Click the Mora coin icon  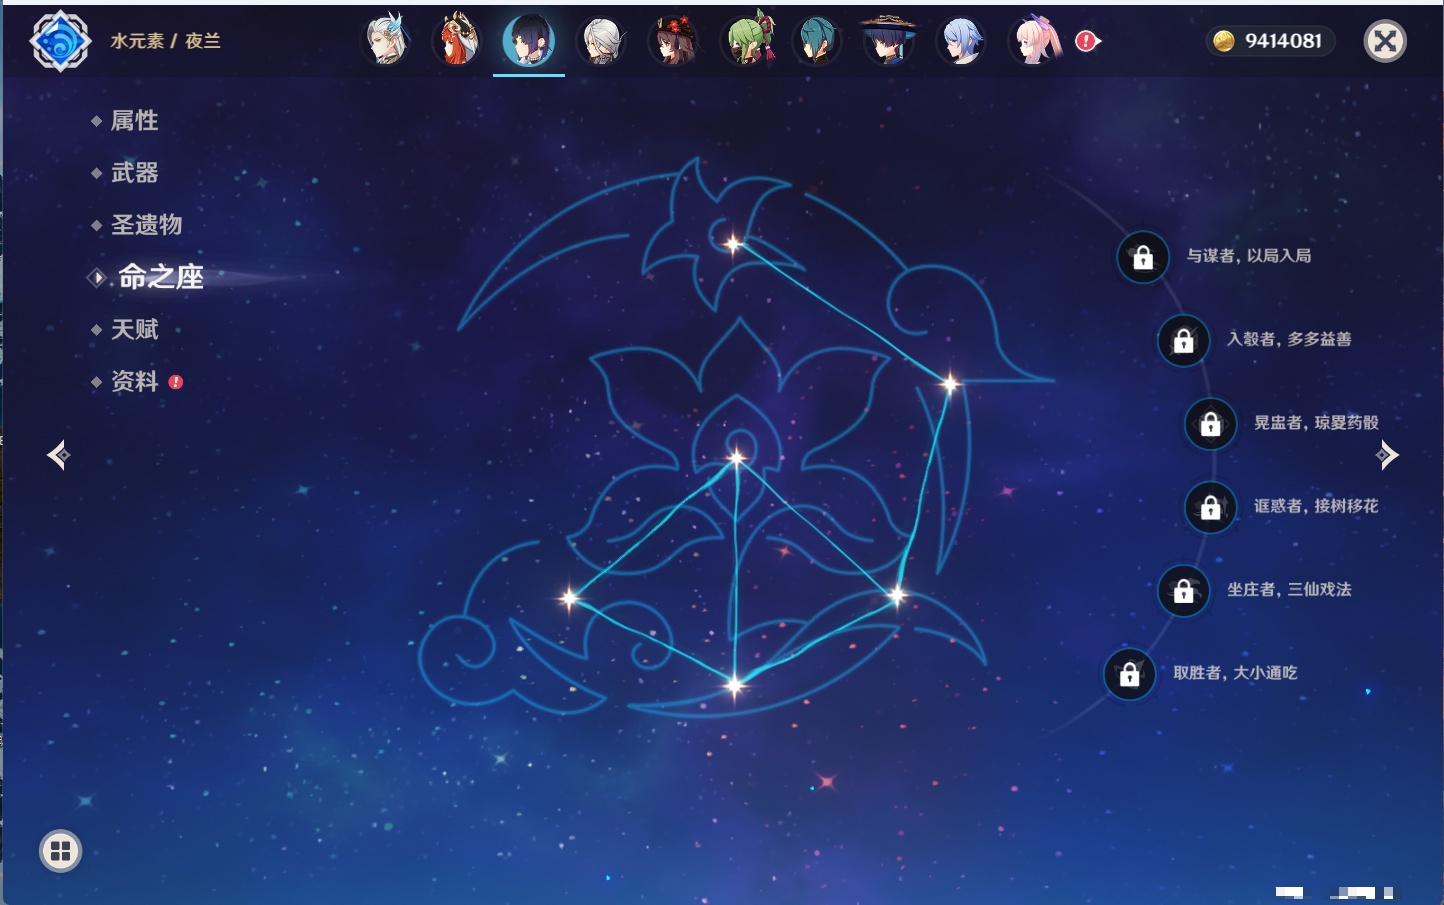coord(1223,41)
